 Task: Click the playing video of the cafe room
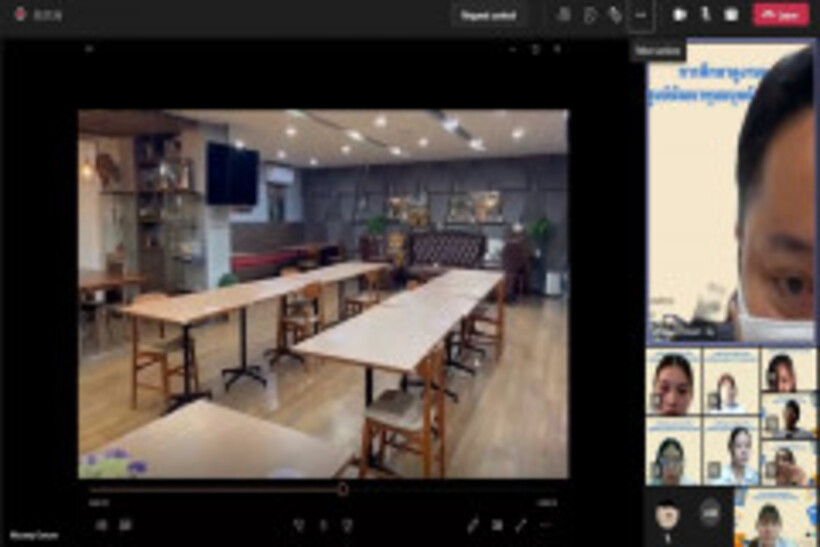click(x=323, y=294)
